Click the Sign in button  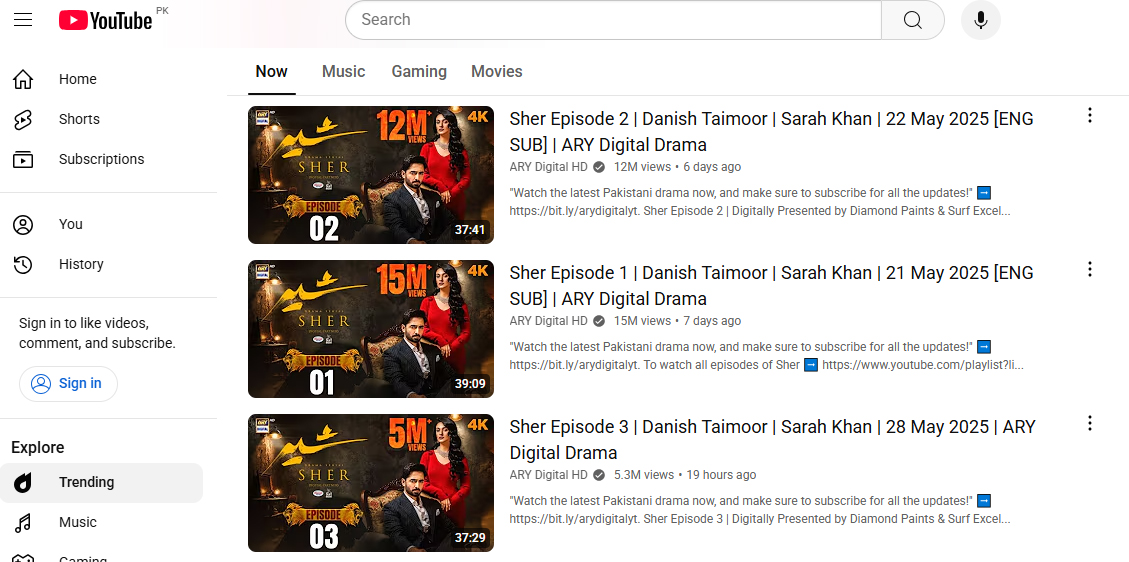click(68, 384)
